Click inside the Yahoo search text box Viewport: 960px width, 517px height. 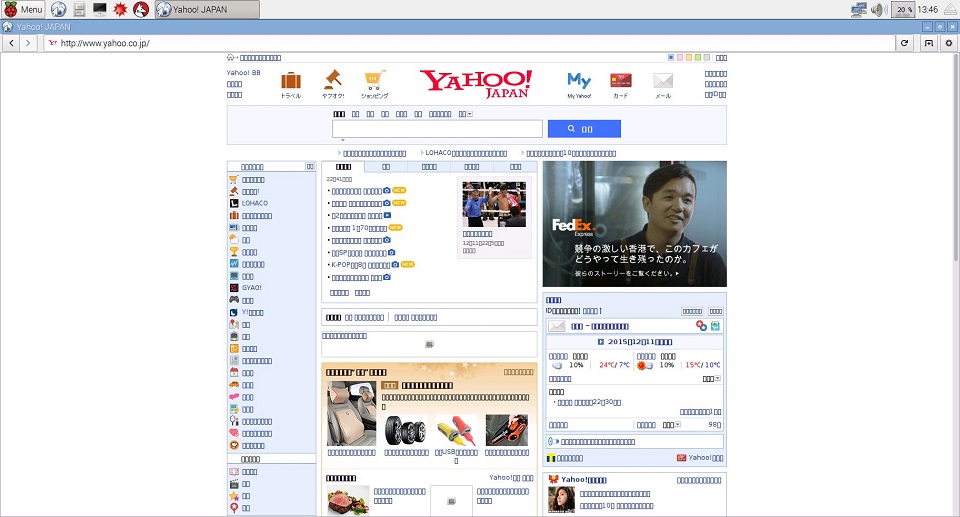tap(437, 129)
